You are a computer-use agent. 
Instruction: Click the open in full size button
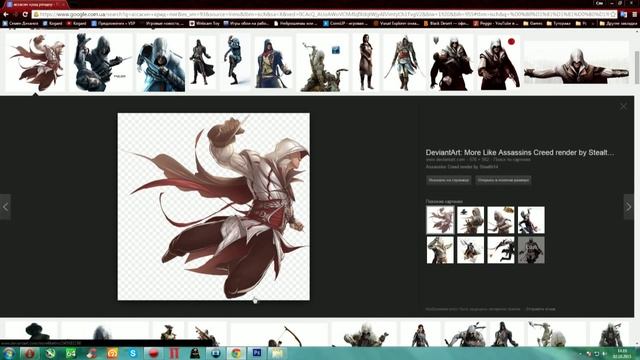pos(503,180)
